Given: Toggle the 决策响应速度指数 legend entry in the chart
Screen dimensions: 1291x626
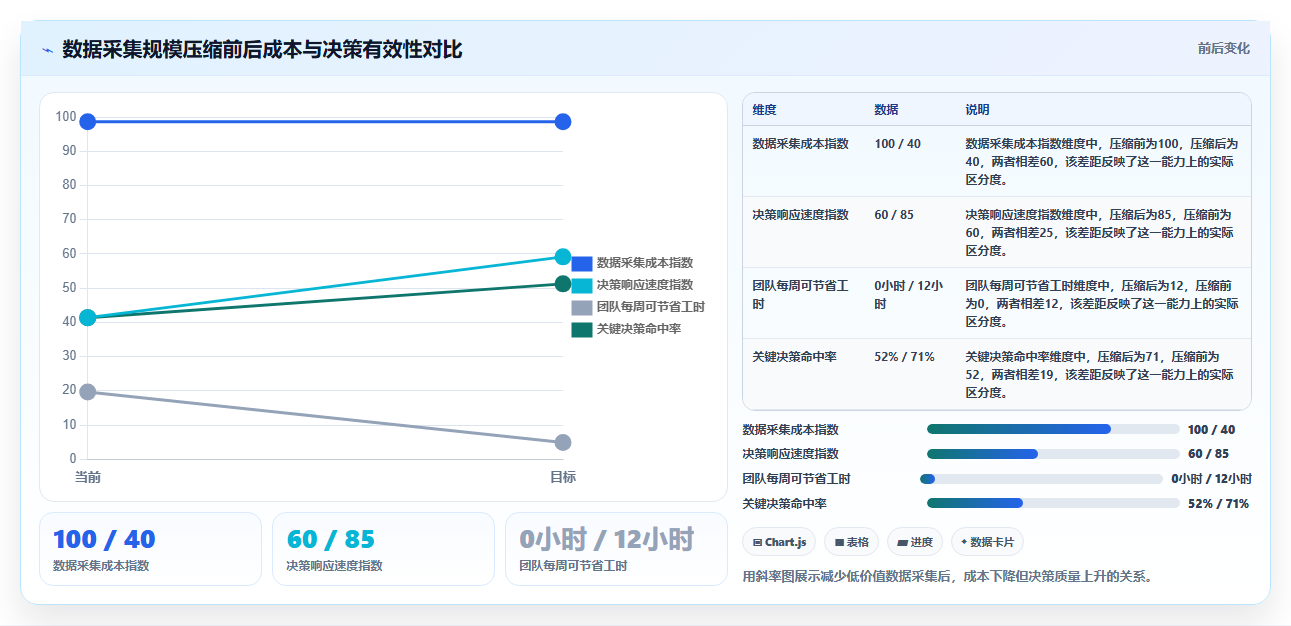Looking at the screenshot, I should [632, 285].
